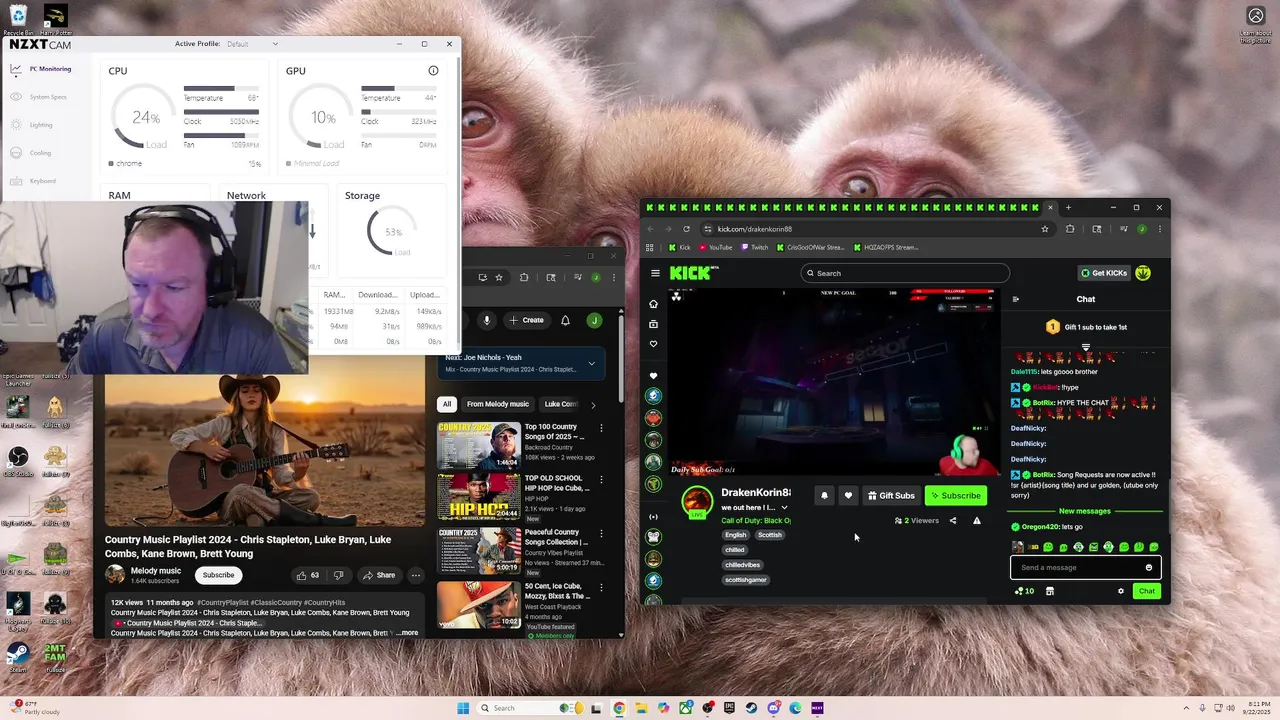1280x720 pixels.
Task: Open Kick Browse from the sidebar
Action: (654, 324)
